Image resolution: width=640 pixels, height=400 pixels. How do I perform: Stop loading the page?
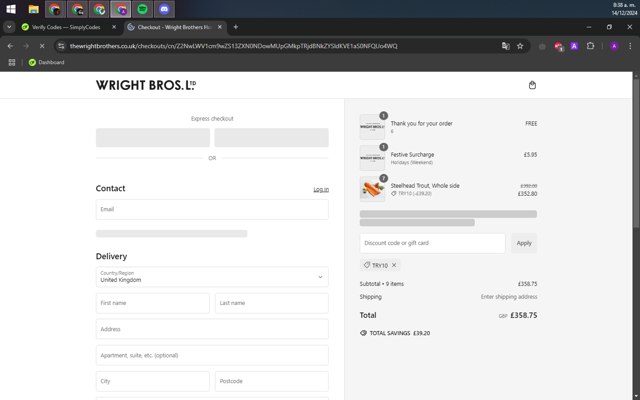click(42, 46)
